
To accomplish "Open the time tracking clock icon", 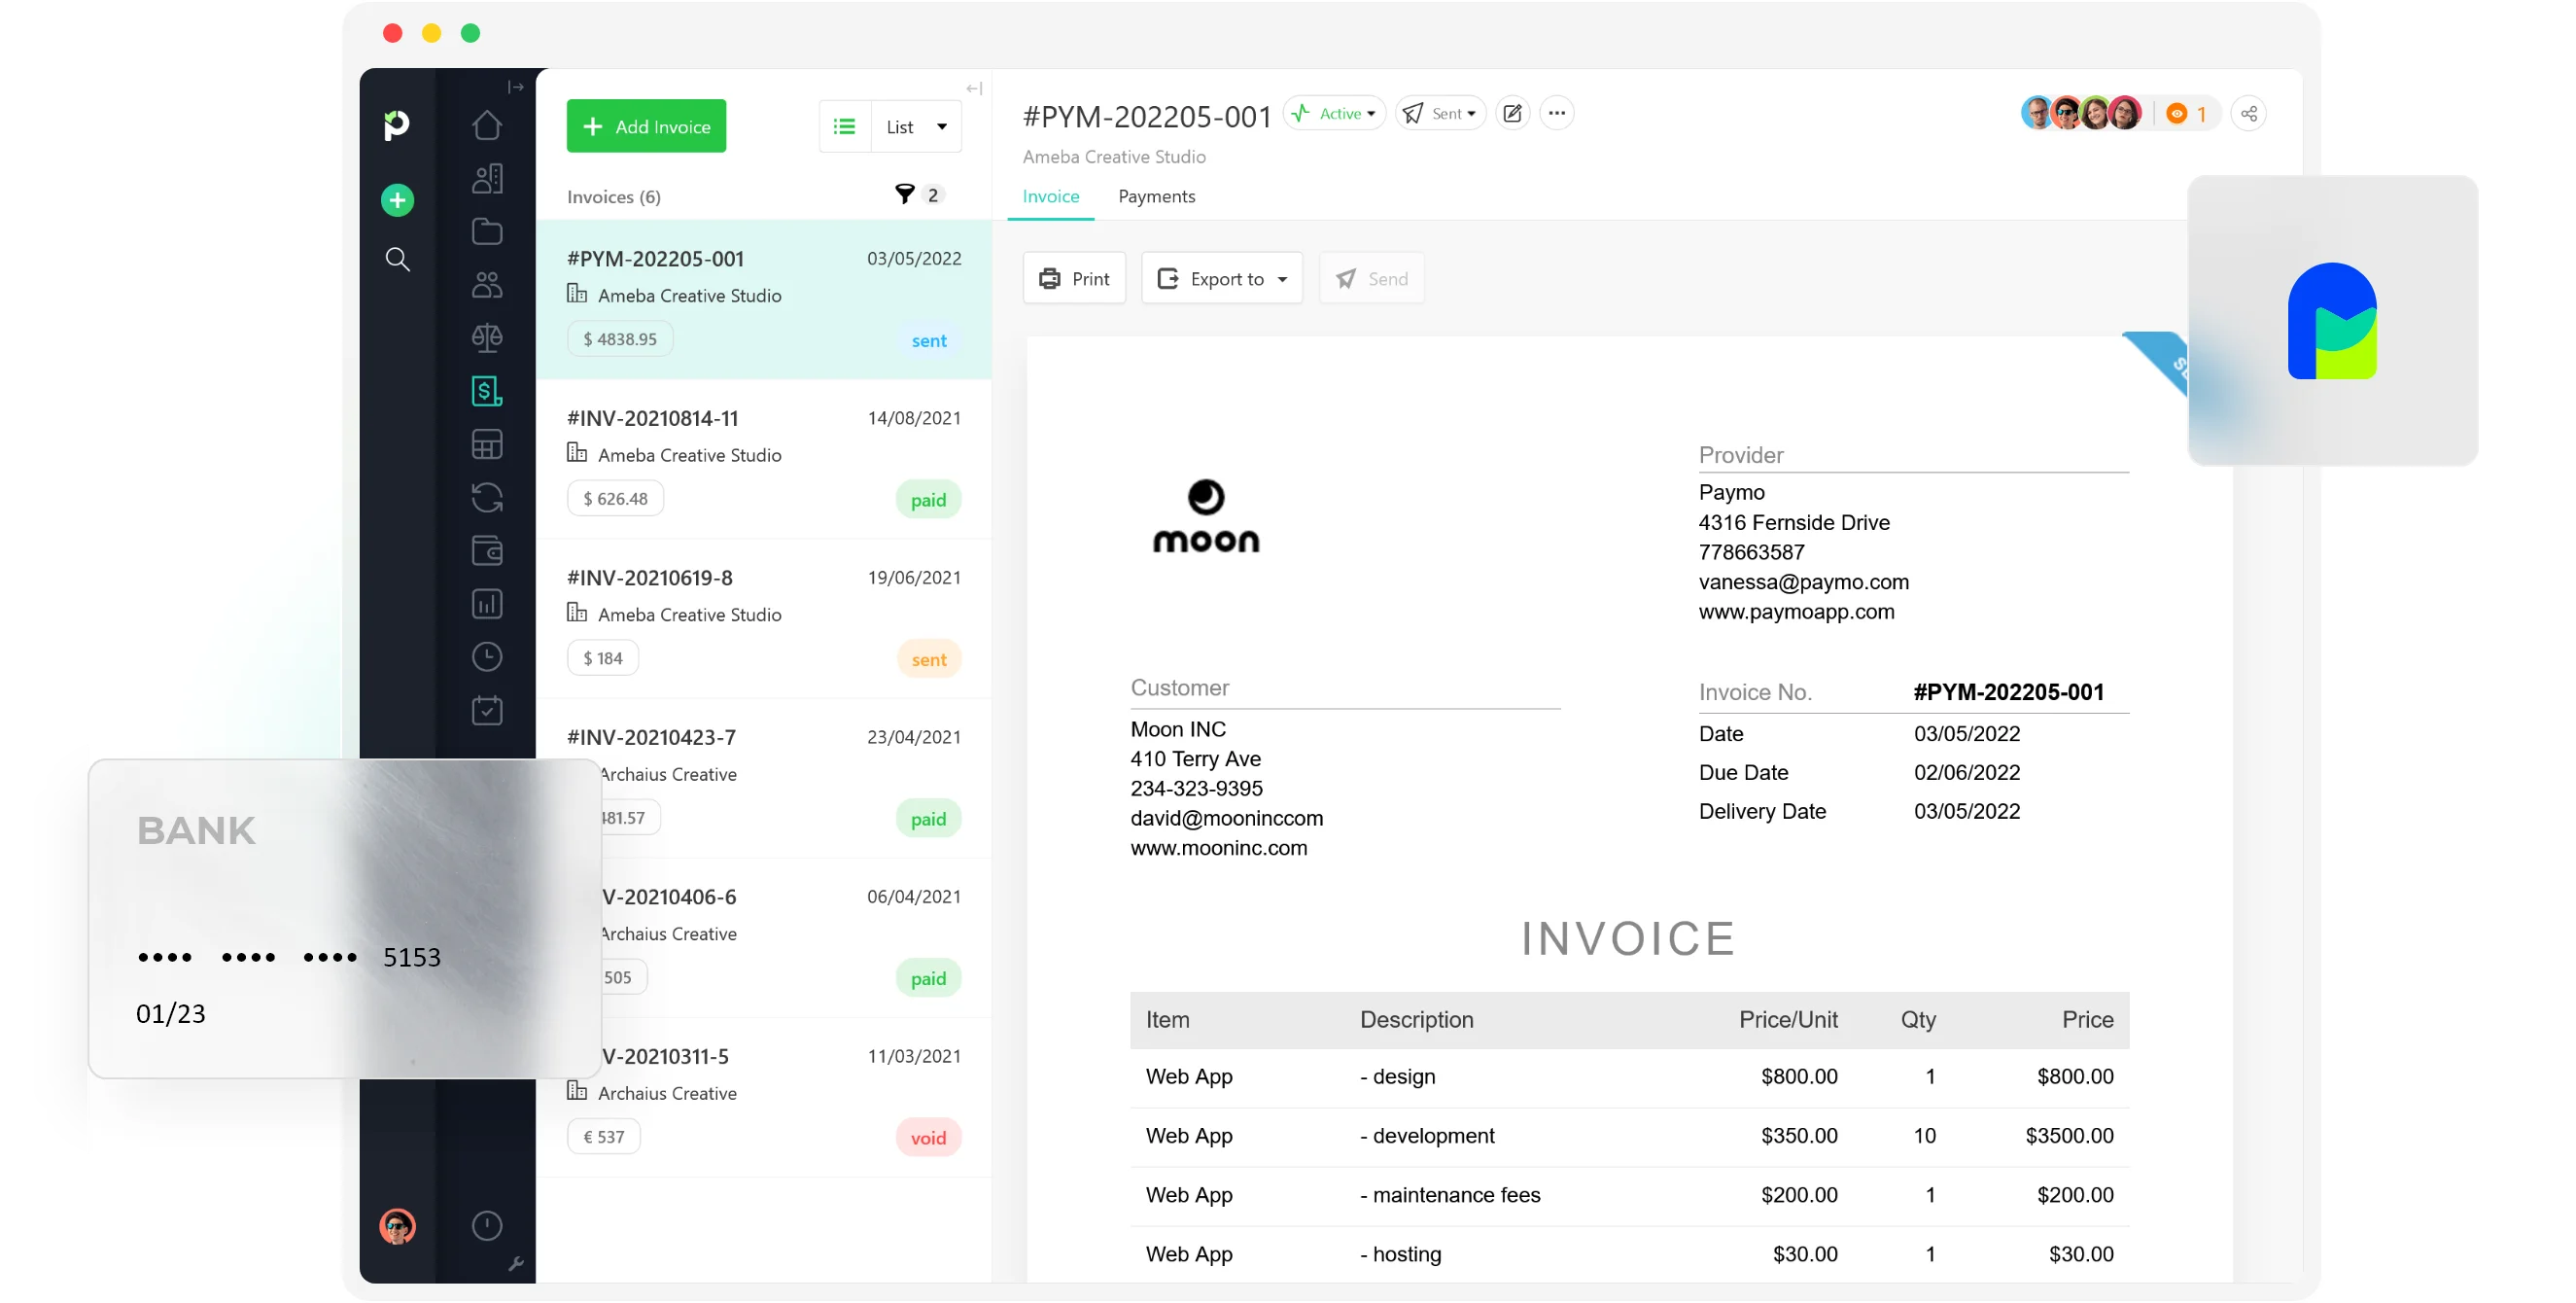I will click(x=487, y=657).
